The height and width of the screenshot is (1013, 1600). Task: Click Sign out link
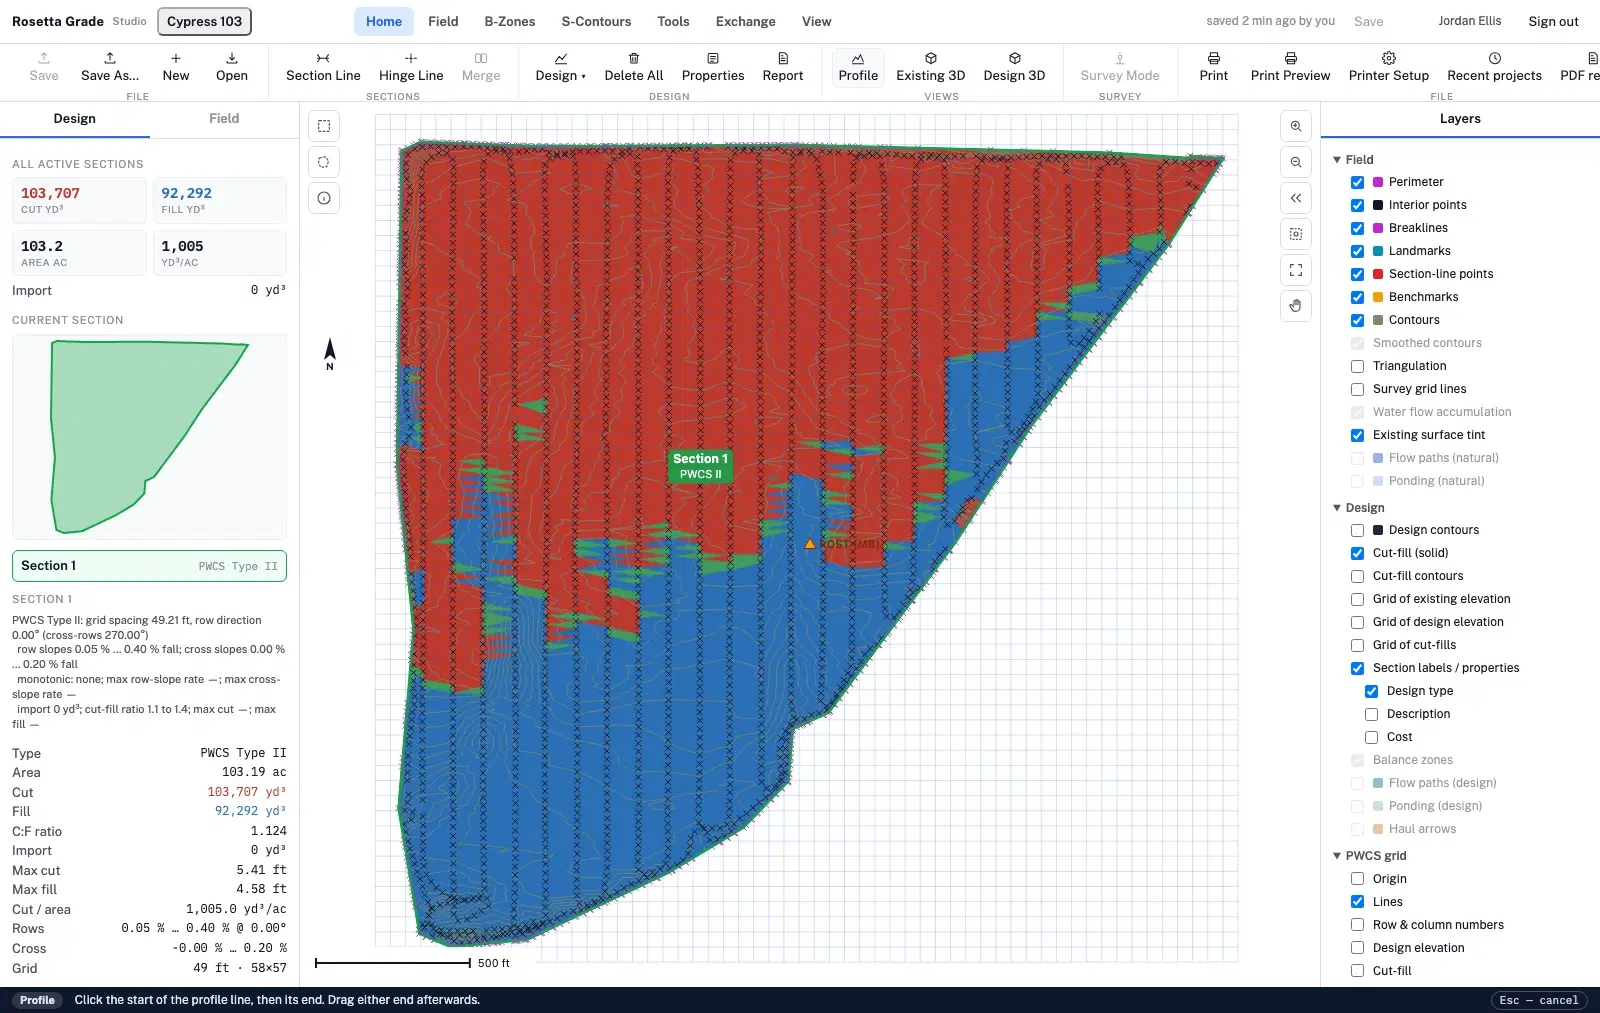[x=1553, y=21]
